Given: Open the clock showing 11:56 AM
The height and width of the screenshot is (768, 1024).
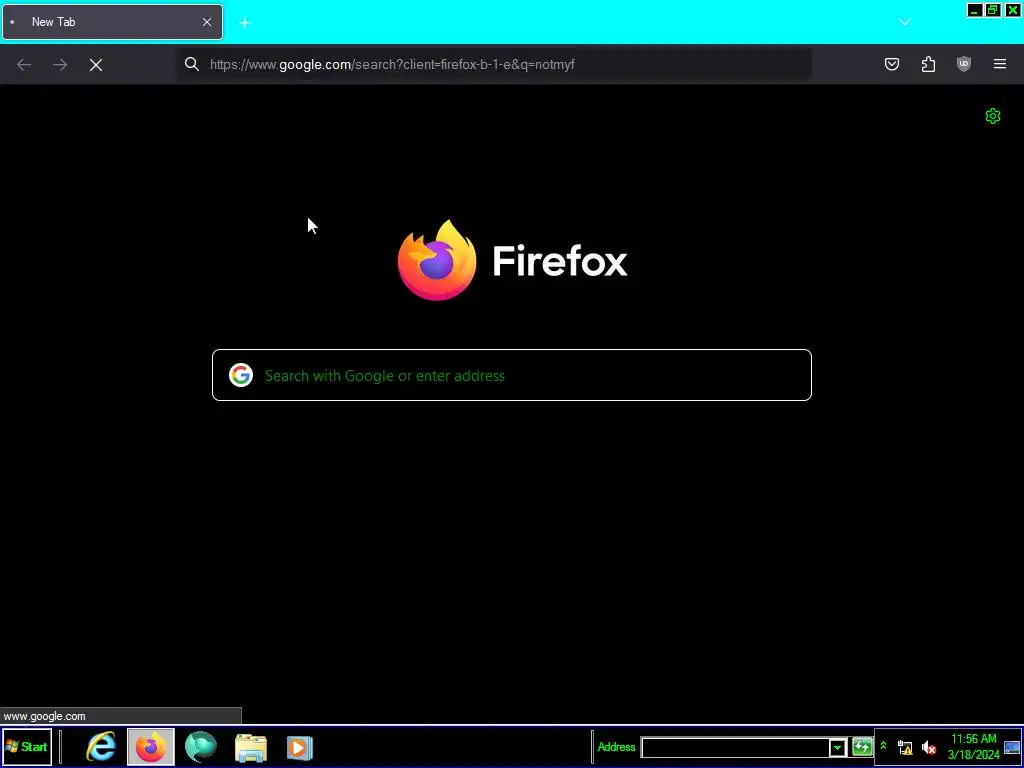Looking at the screenshot, I should pos(974,747).
